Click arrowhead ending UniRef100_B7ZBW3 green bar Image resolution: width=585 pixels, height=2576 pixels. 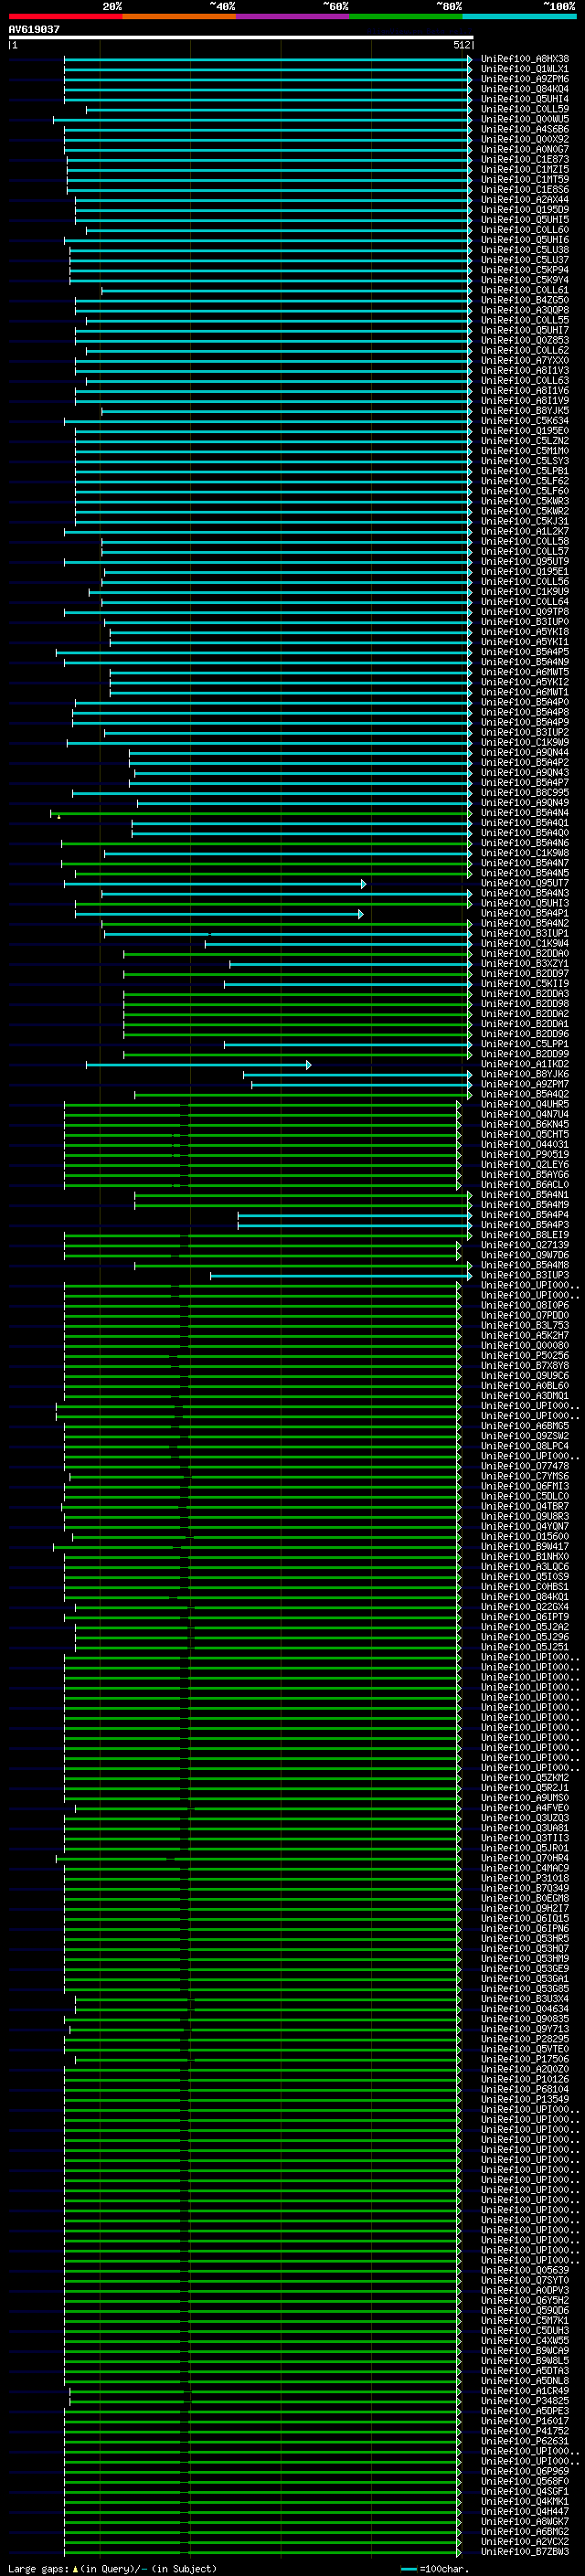click(459, 2552)
